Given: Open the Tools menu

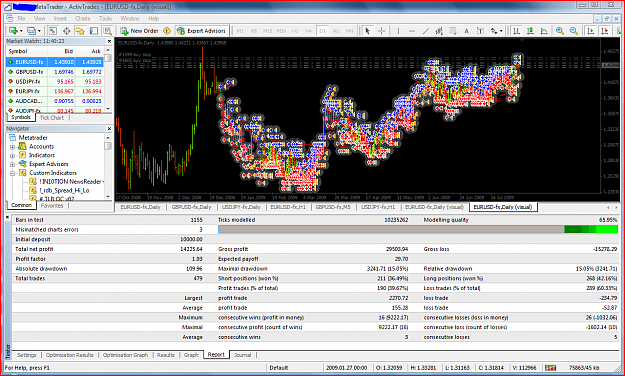Looking at the screenshot, I should 105,18.
